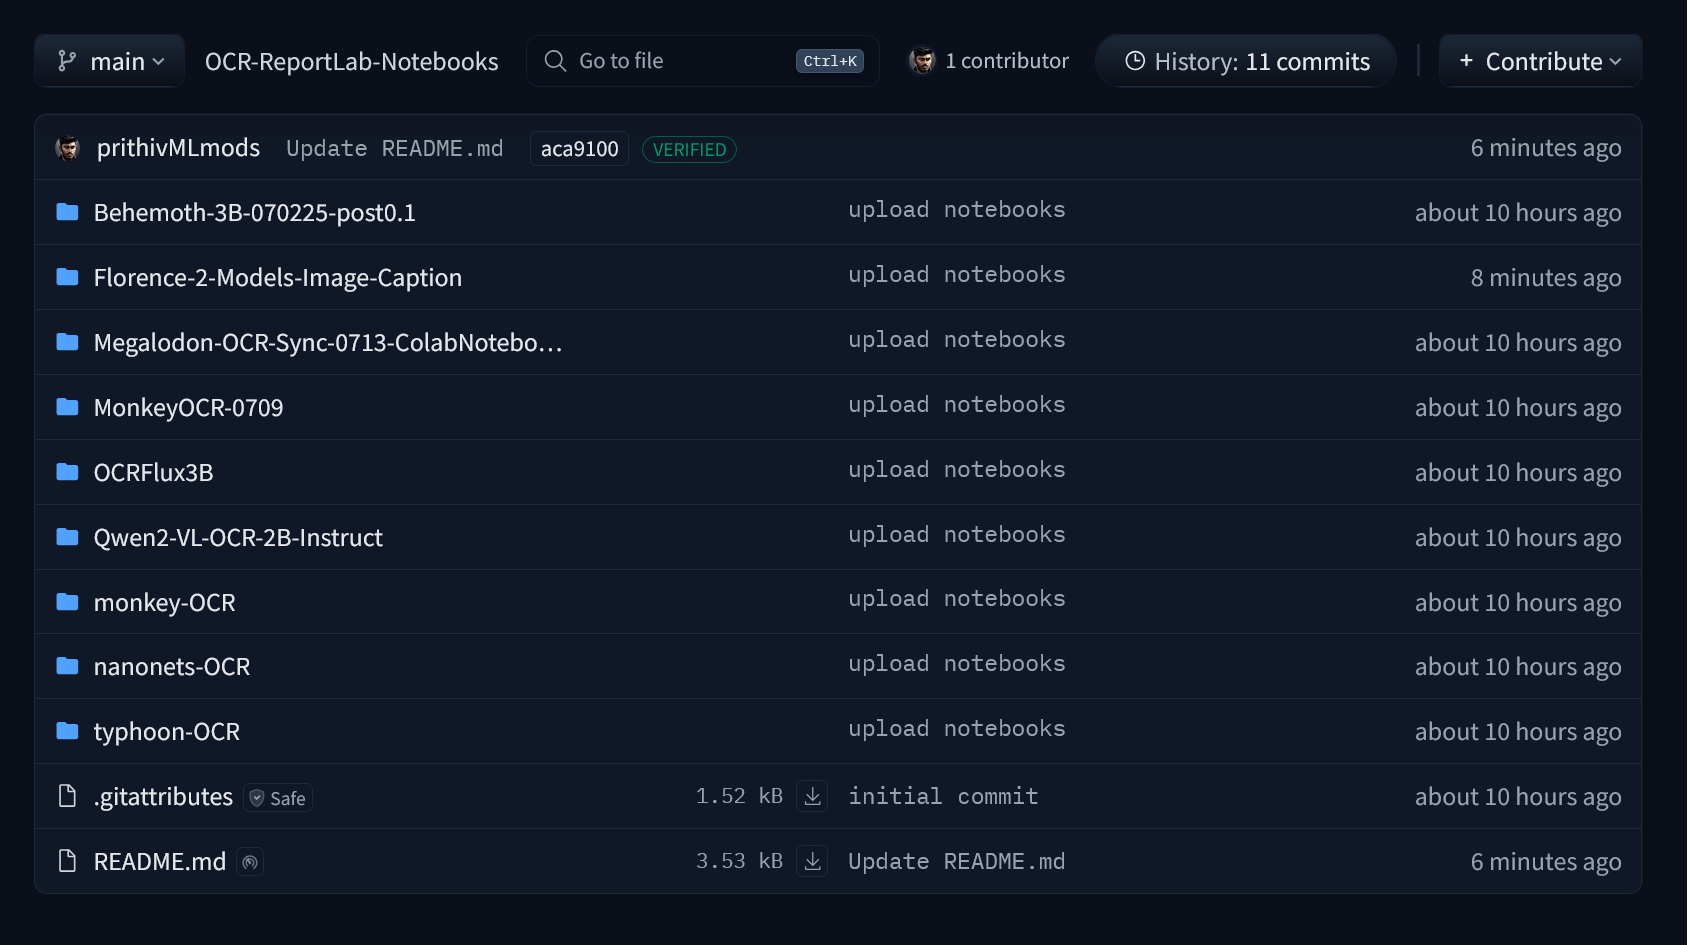Expand the Contribute dropdown

pyautogui.click(x=1540, y=61)
